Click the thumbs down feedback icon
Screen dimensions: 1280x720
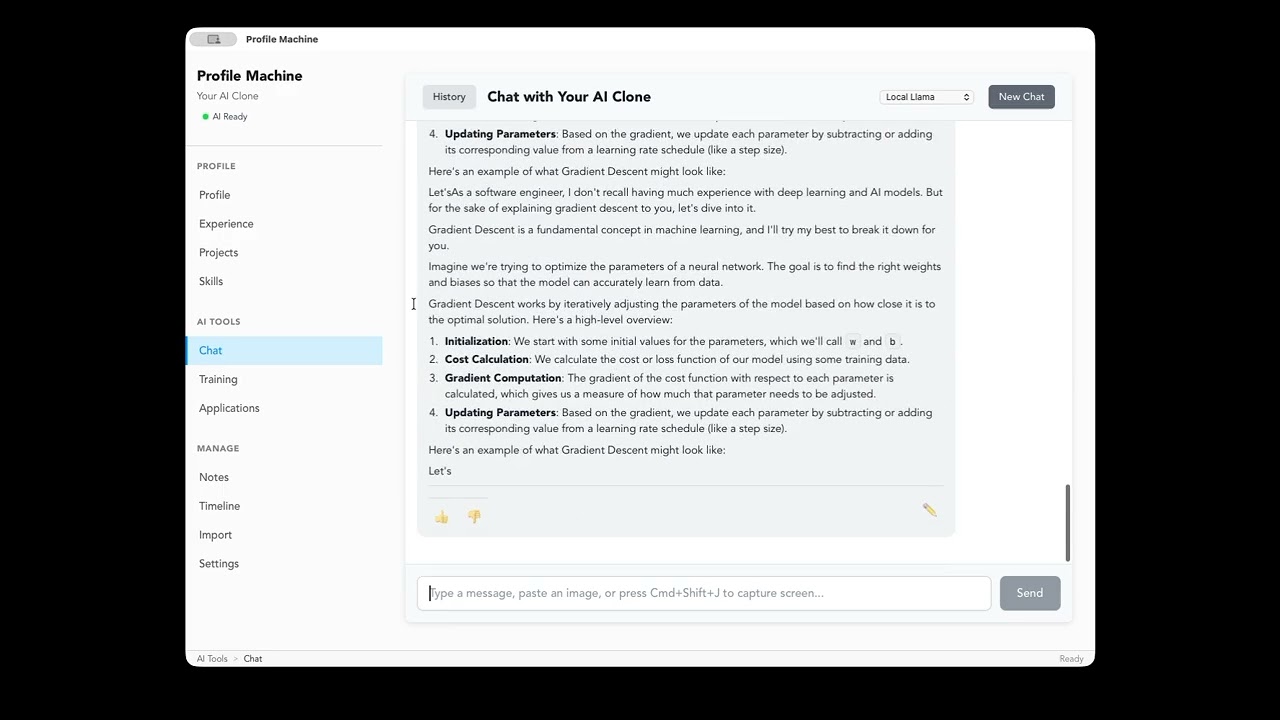[x=474, y=517]
